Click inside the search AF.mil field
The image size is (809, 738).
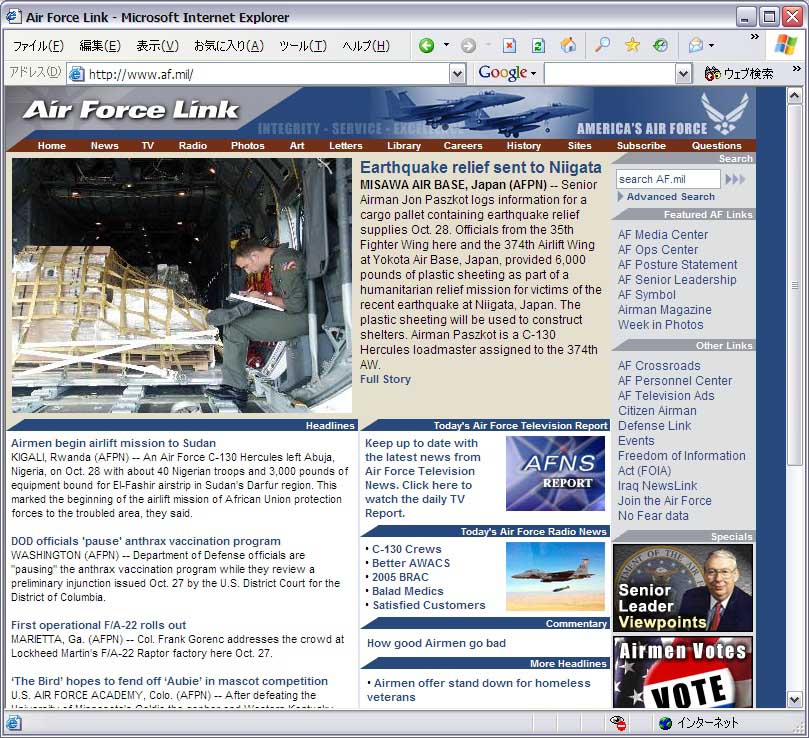click(x=668, y=179)
